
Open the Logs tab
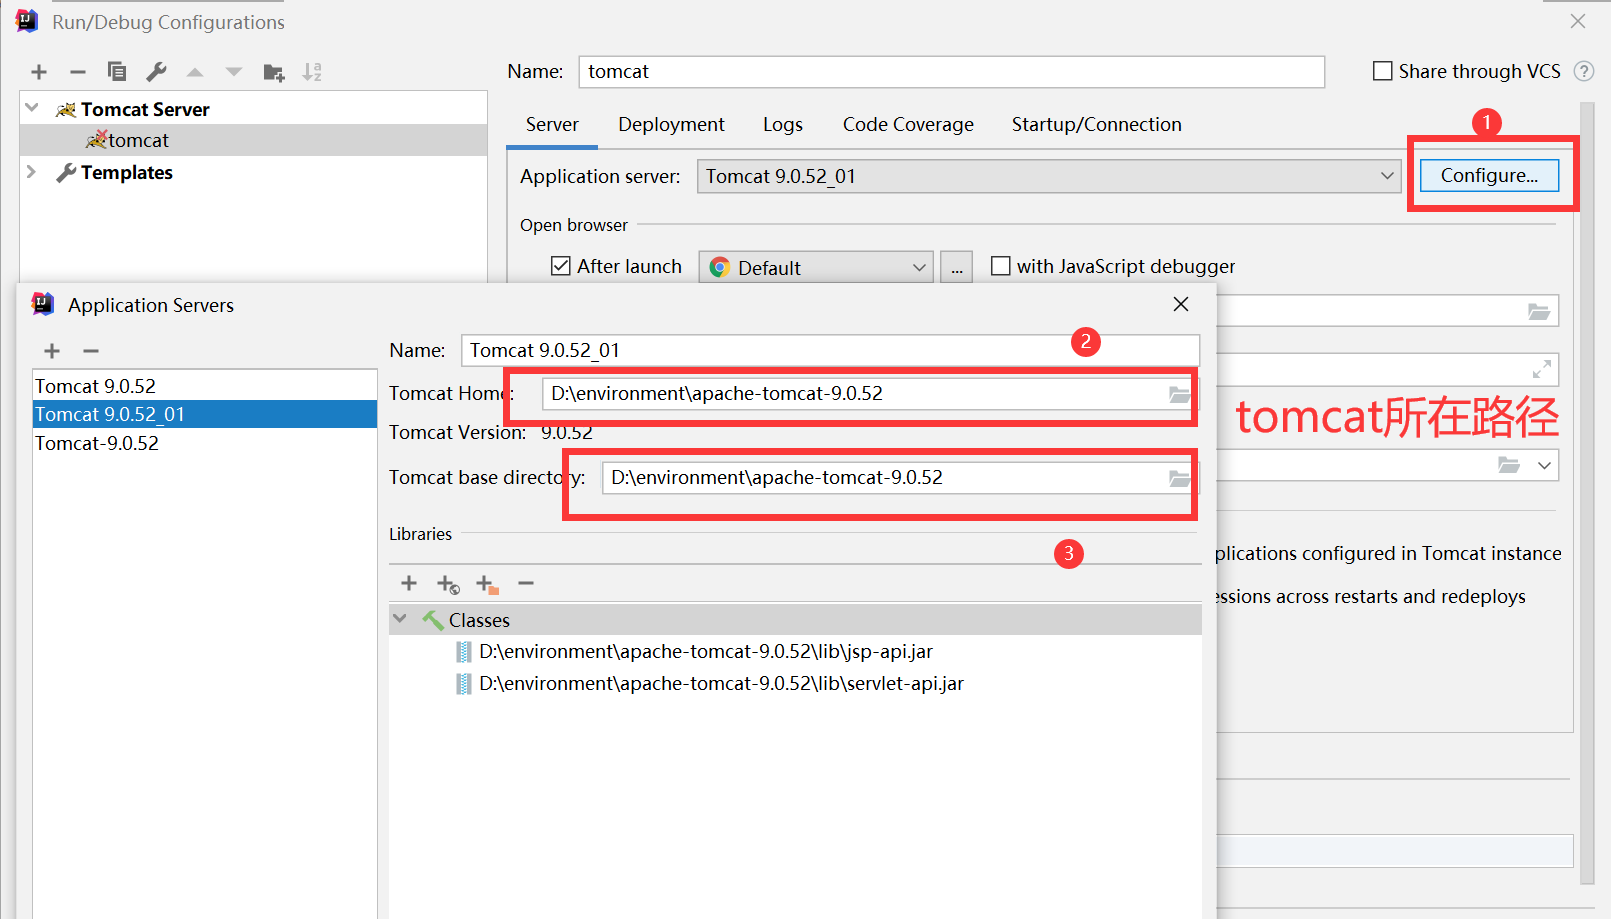click(783, 124)
